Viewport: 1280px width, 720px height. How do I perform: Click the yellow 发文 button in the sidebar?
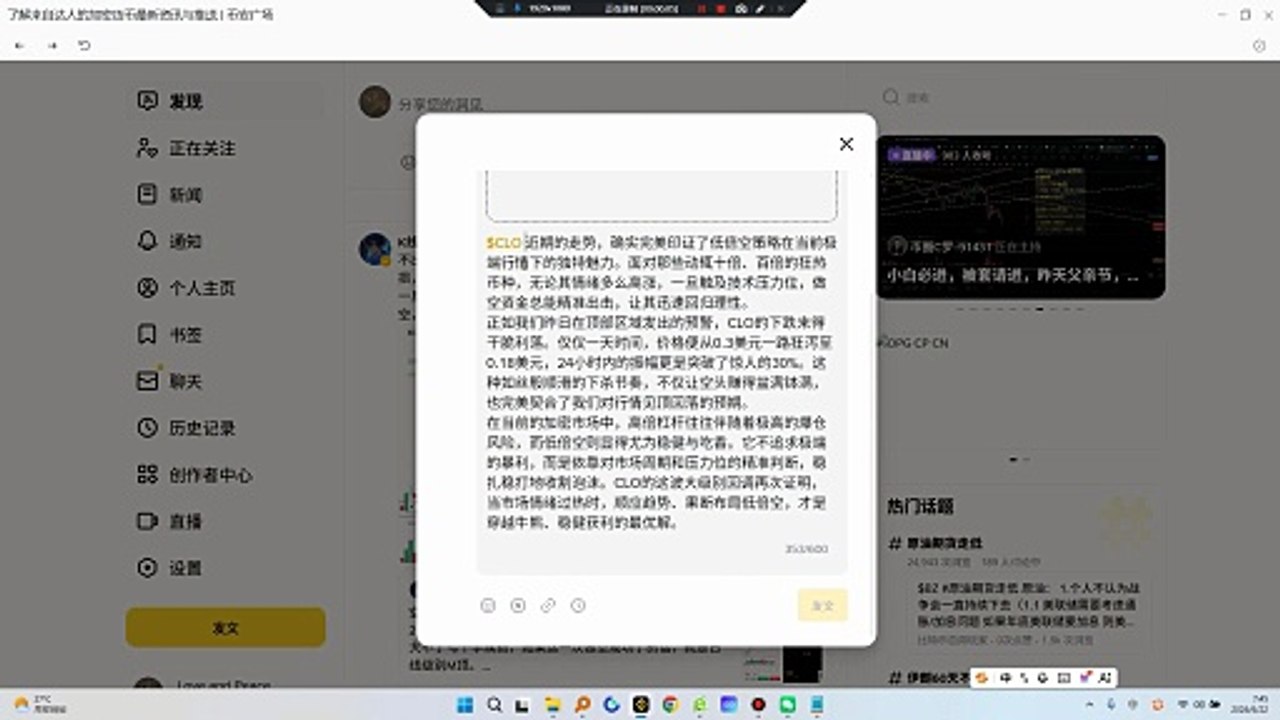226,627
